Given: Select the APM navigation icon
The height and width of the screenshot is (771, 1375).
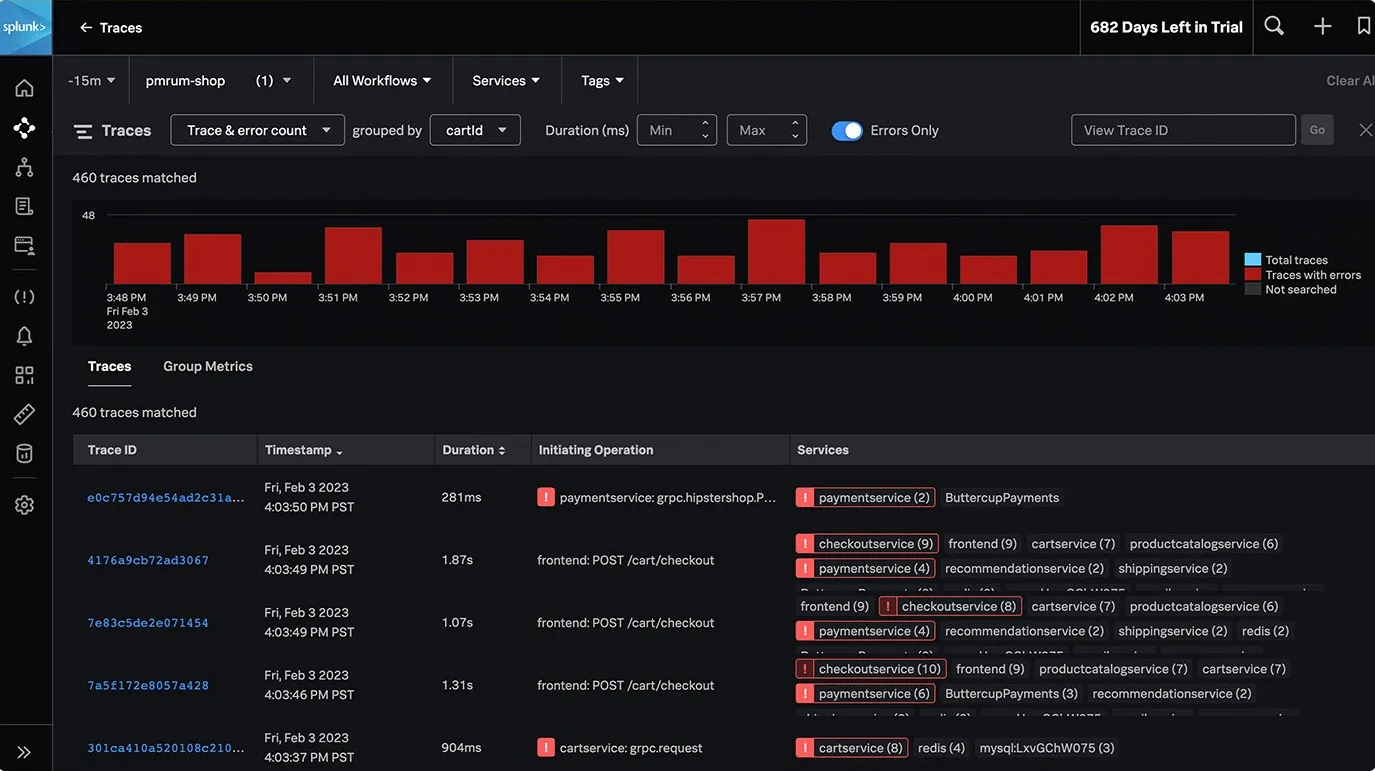Looking at the screenshot, I should 25,127.
